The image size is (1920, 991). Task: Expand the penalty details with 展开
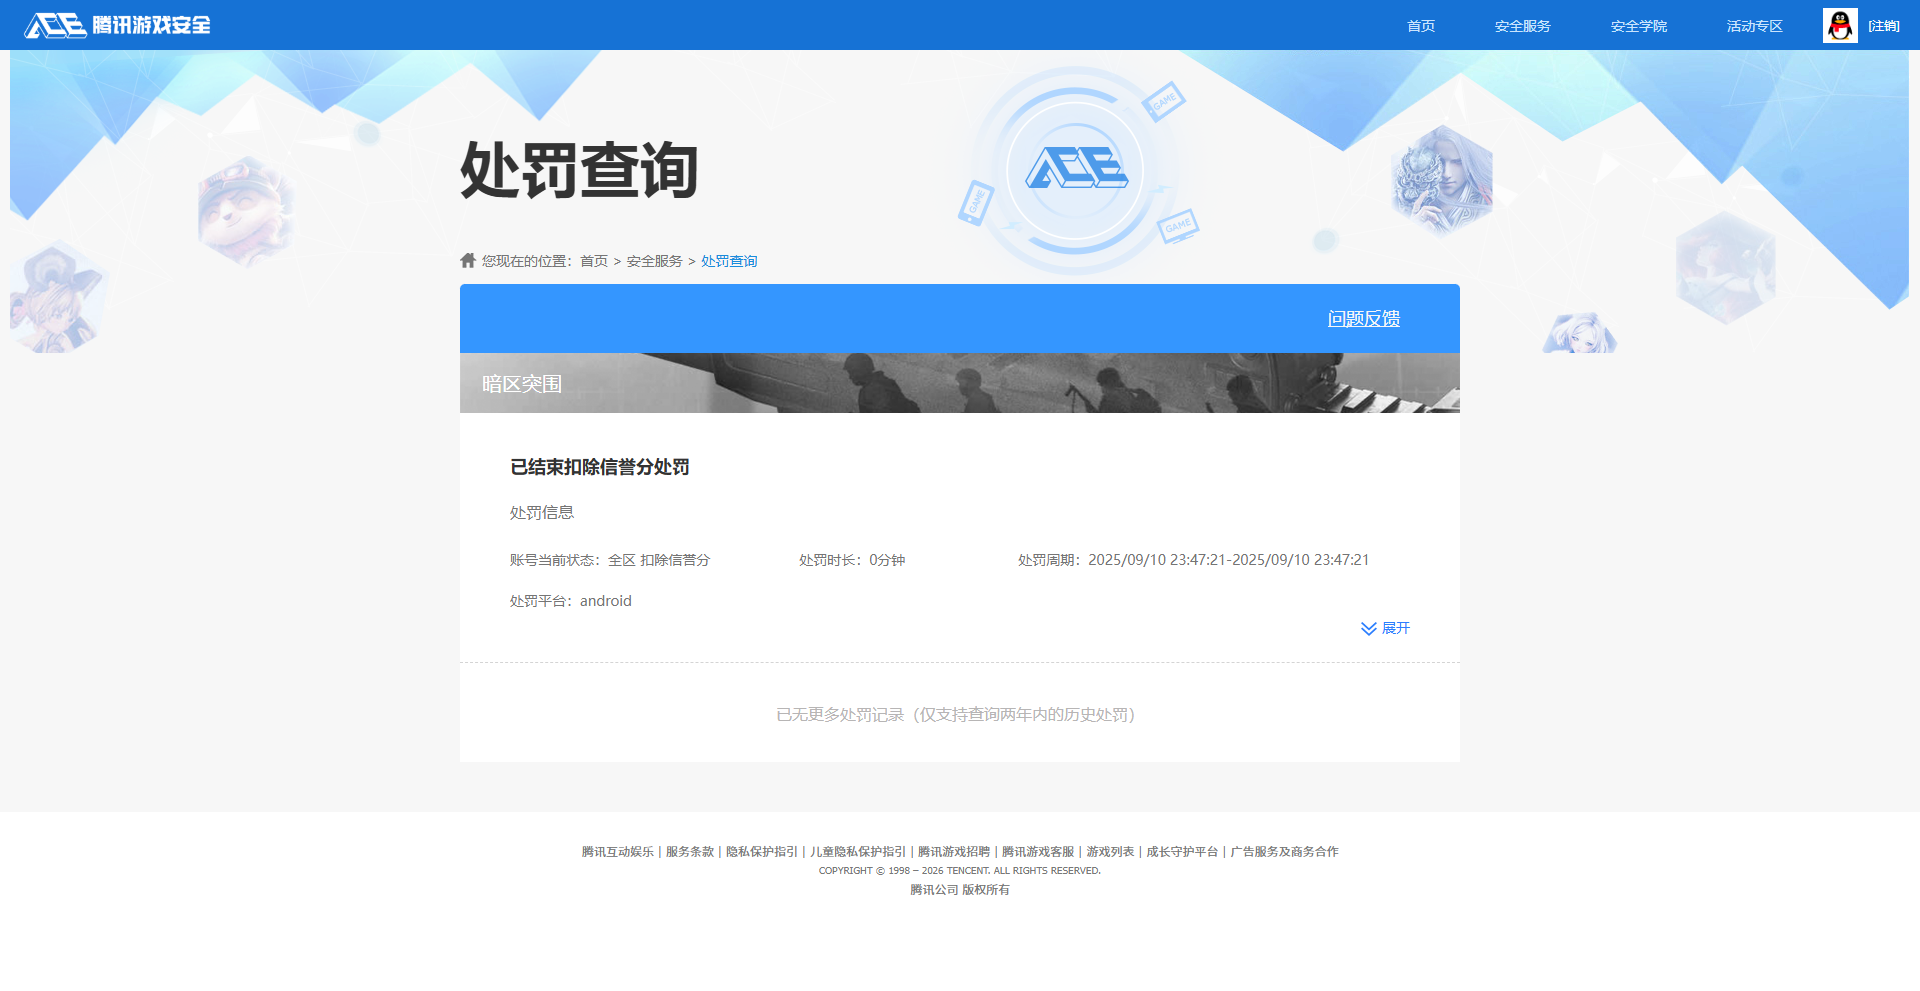[1385, 628]
